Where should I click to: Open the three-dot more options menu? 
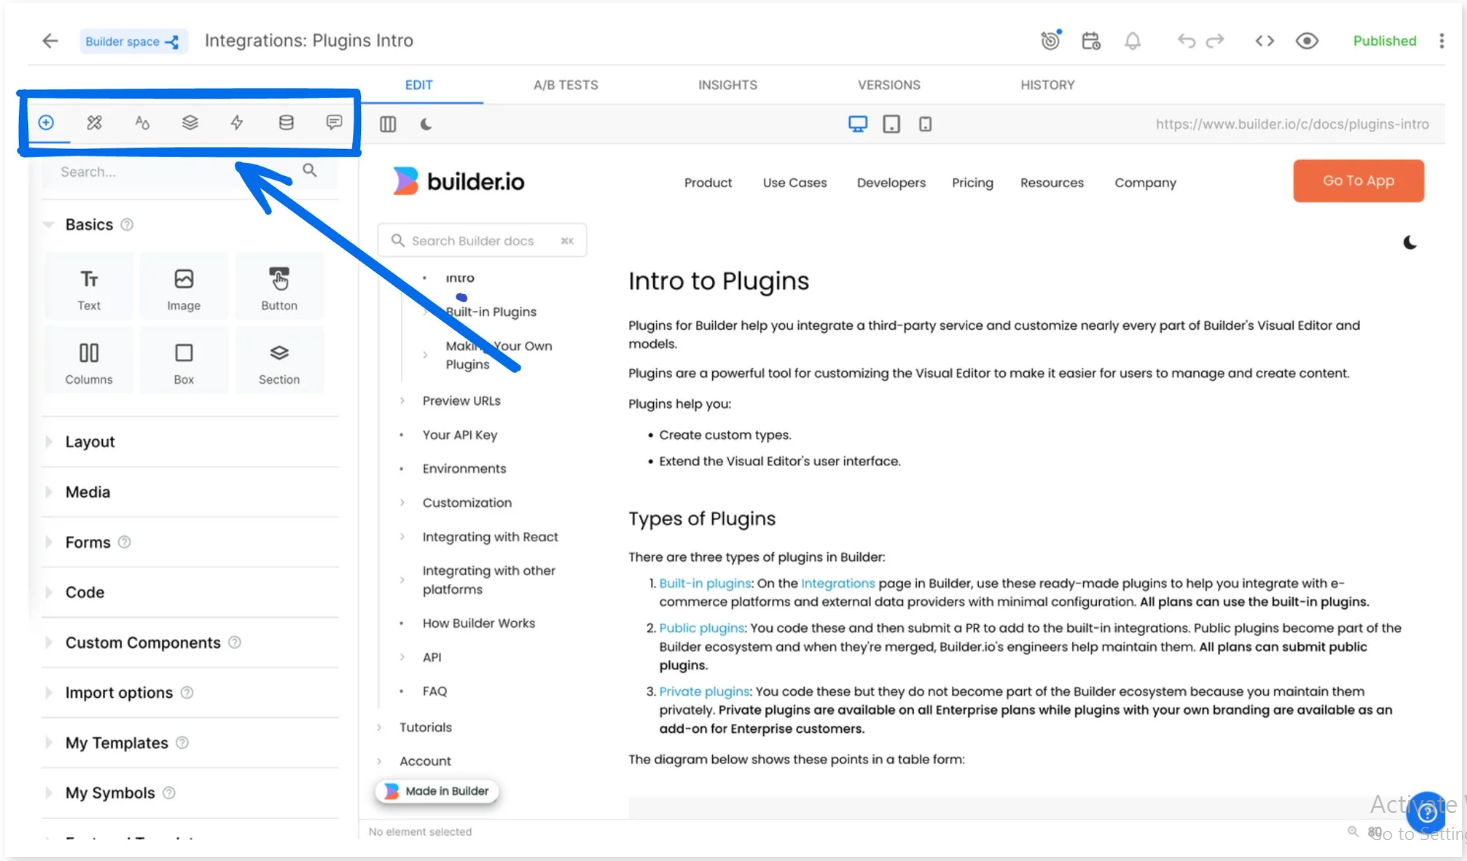(1441, 41)
